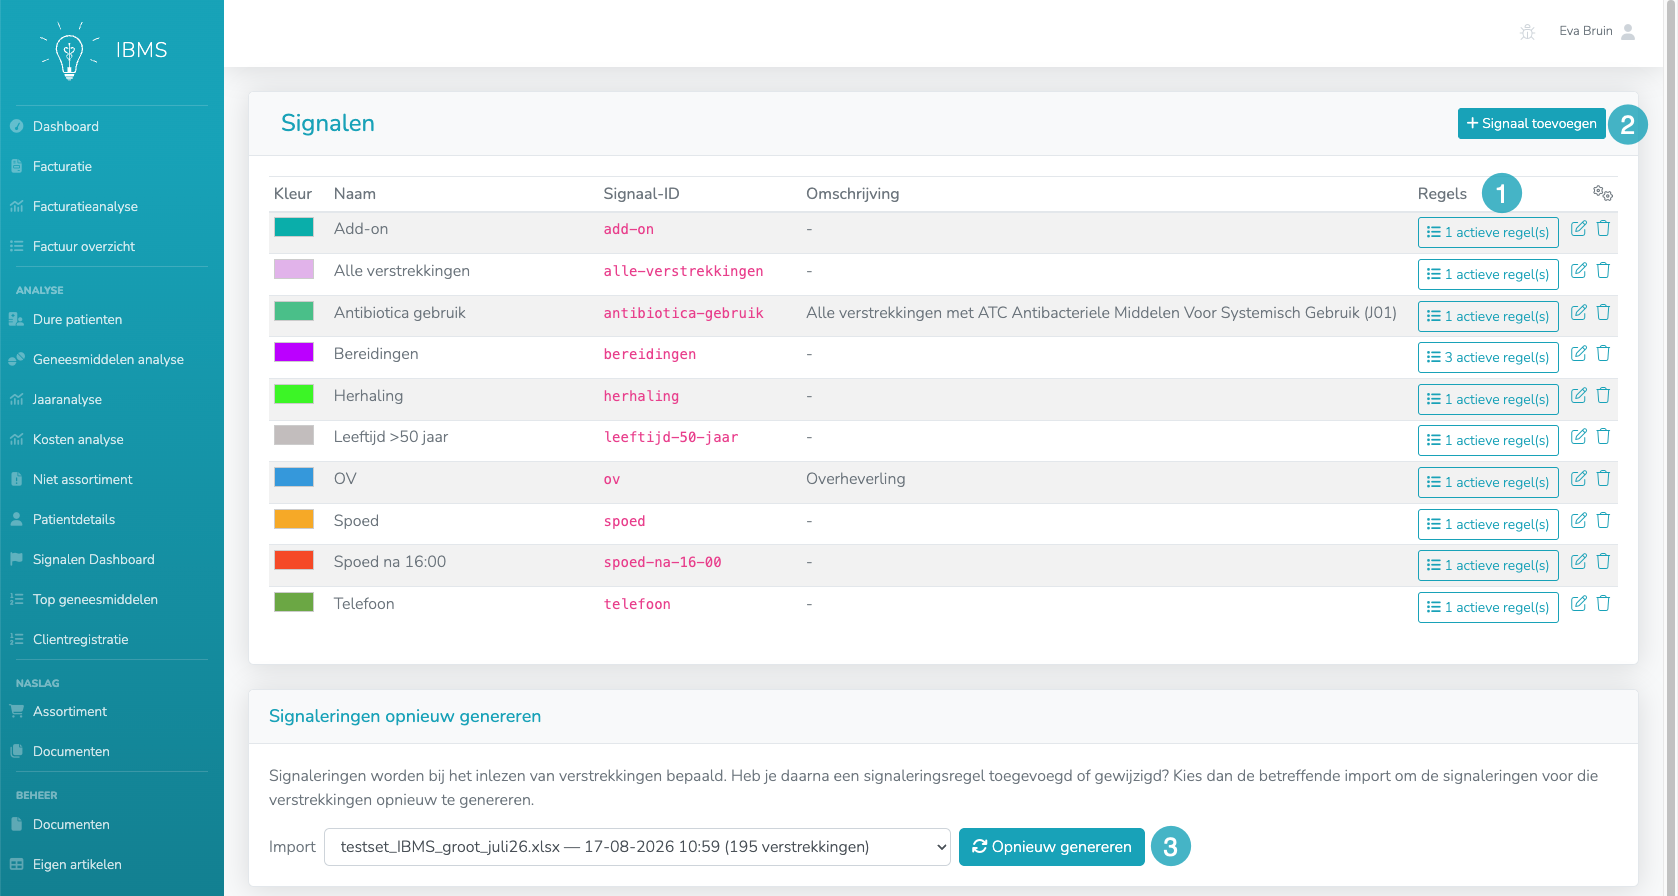Screen dimensions: 1678x896
Task: Edit the Bereidingen signal
Action: click(1579, 354)
